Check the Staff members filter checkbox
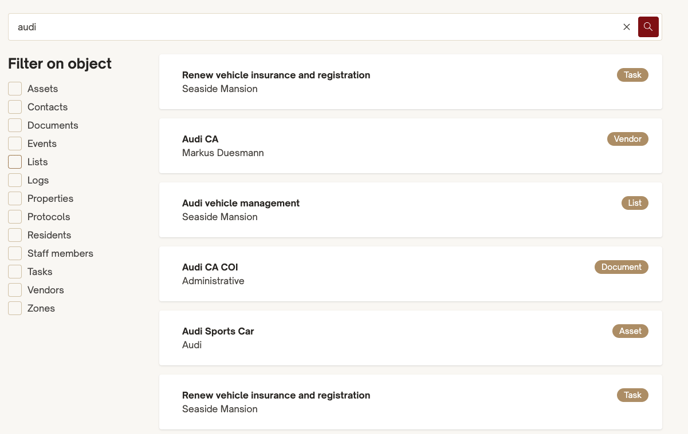This screenshot has height=434, width=688. (15, 253)
